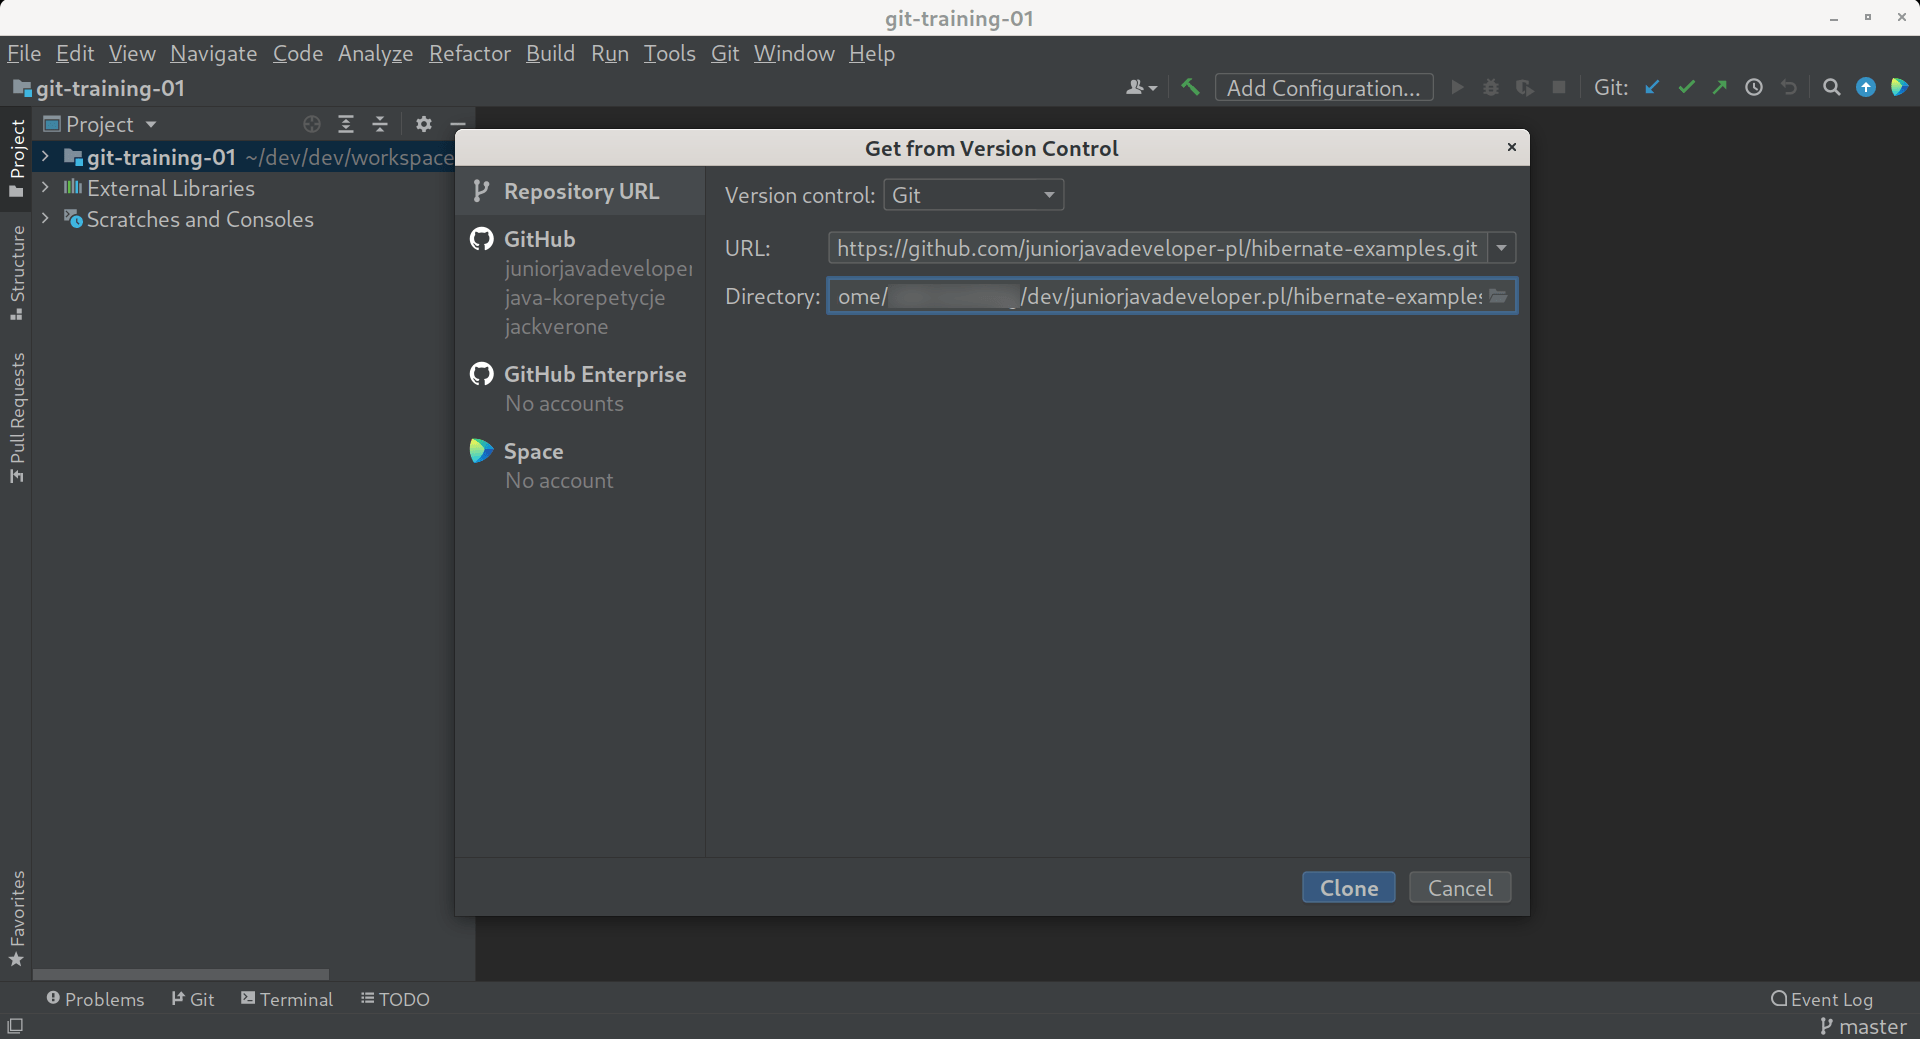Click the Stop square icon
This screenshot has height=1039, width=1920.
(1559, 88)
